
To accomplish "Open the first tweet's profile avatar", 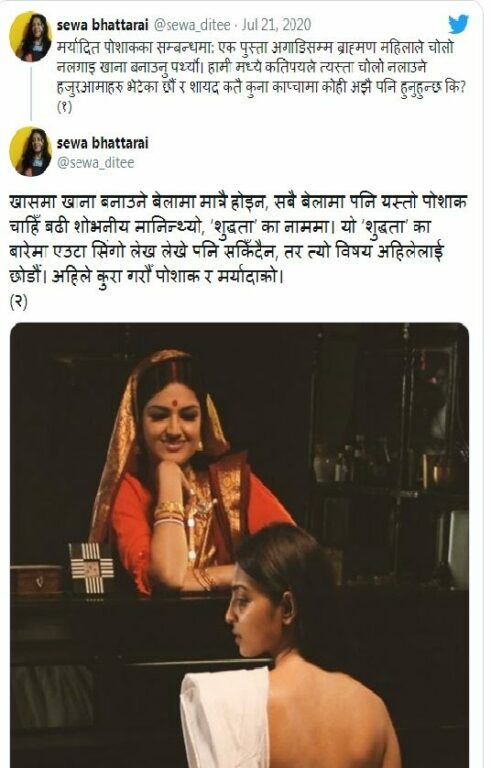I will pyautogui.click(x=30, y=36).
